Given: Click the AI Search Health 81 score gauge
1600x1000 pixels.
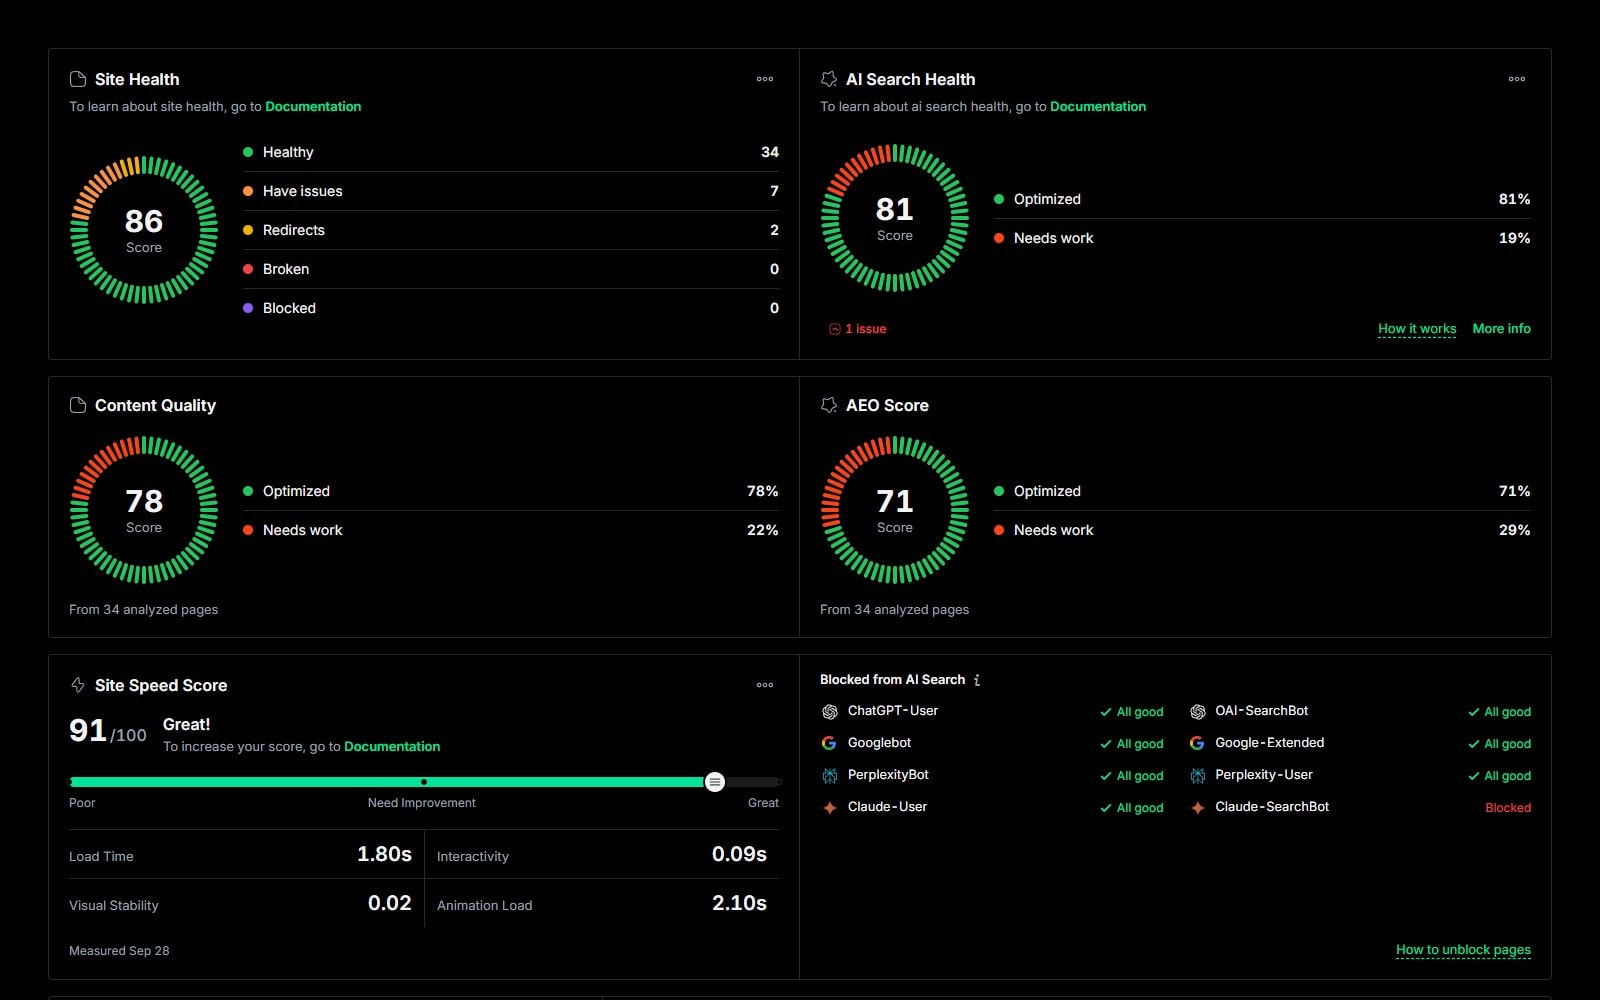Looking at the screenshot, I should (x=895, y=218).
